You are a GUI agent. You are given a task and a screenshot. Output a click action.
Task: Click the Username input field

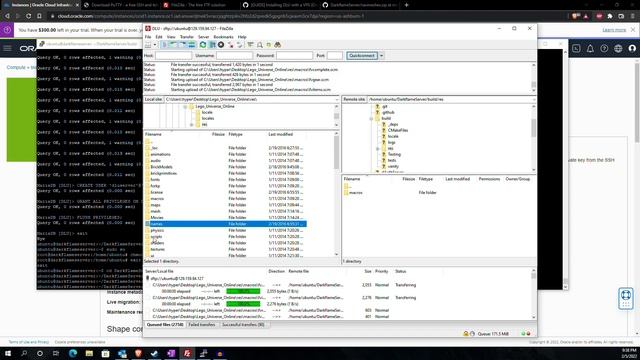(x=234, y=56)
